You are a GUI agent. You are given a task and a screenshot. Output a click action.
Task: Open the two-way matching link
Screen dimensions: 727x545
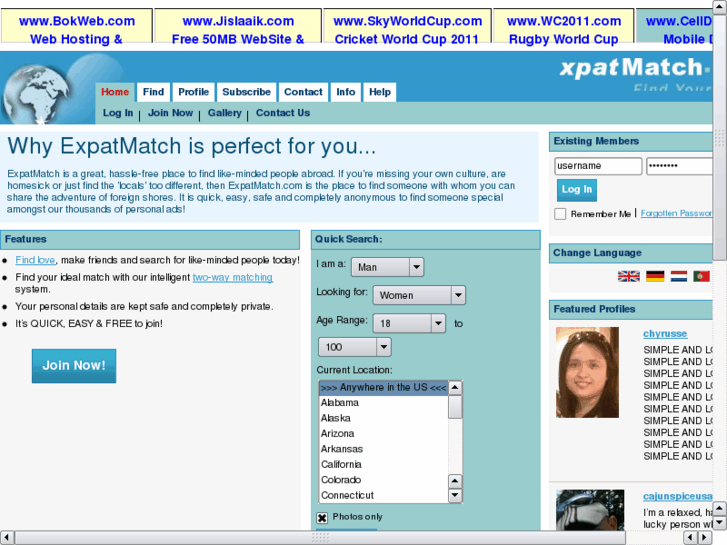tap(233, 277)
